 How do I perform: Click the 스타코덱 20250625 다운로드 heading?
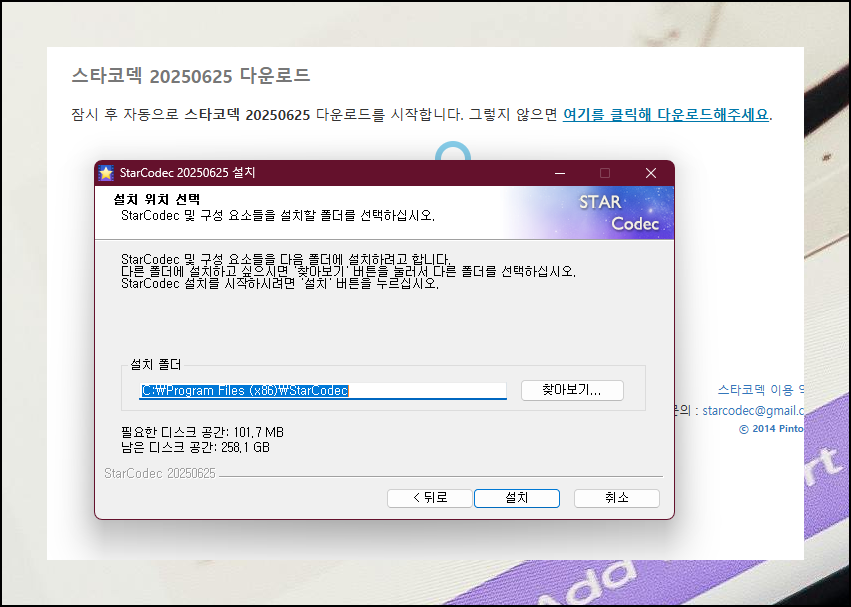tap(191, 75)
